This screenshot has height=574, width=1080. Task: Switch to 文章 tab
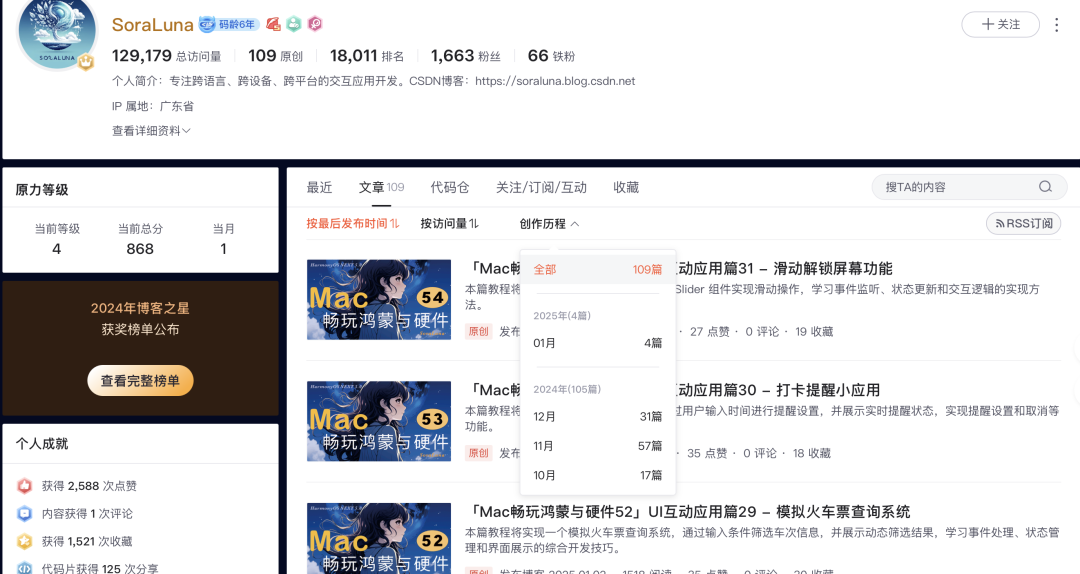tap(381, 187)
